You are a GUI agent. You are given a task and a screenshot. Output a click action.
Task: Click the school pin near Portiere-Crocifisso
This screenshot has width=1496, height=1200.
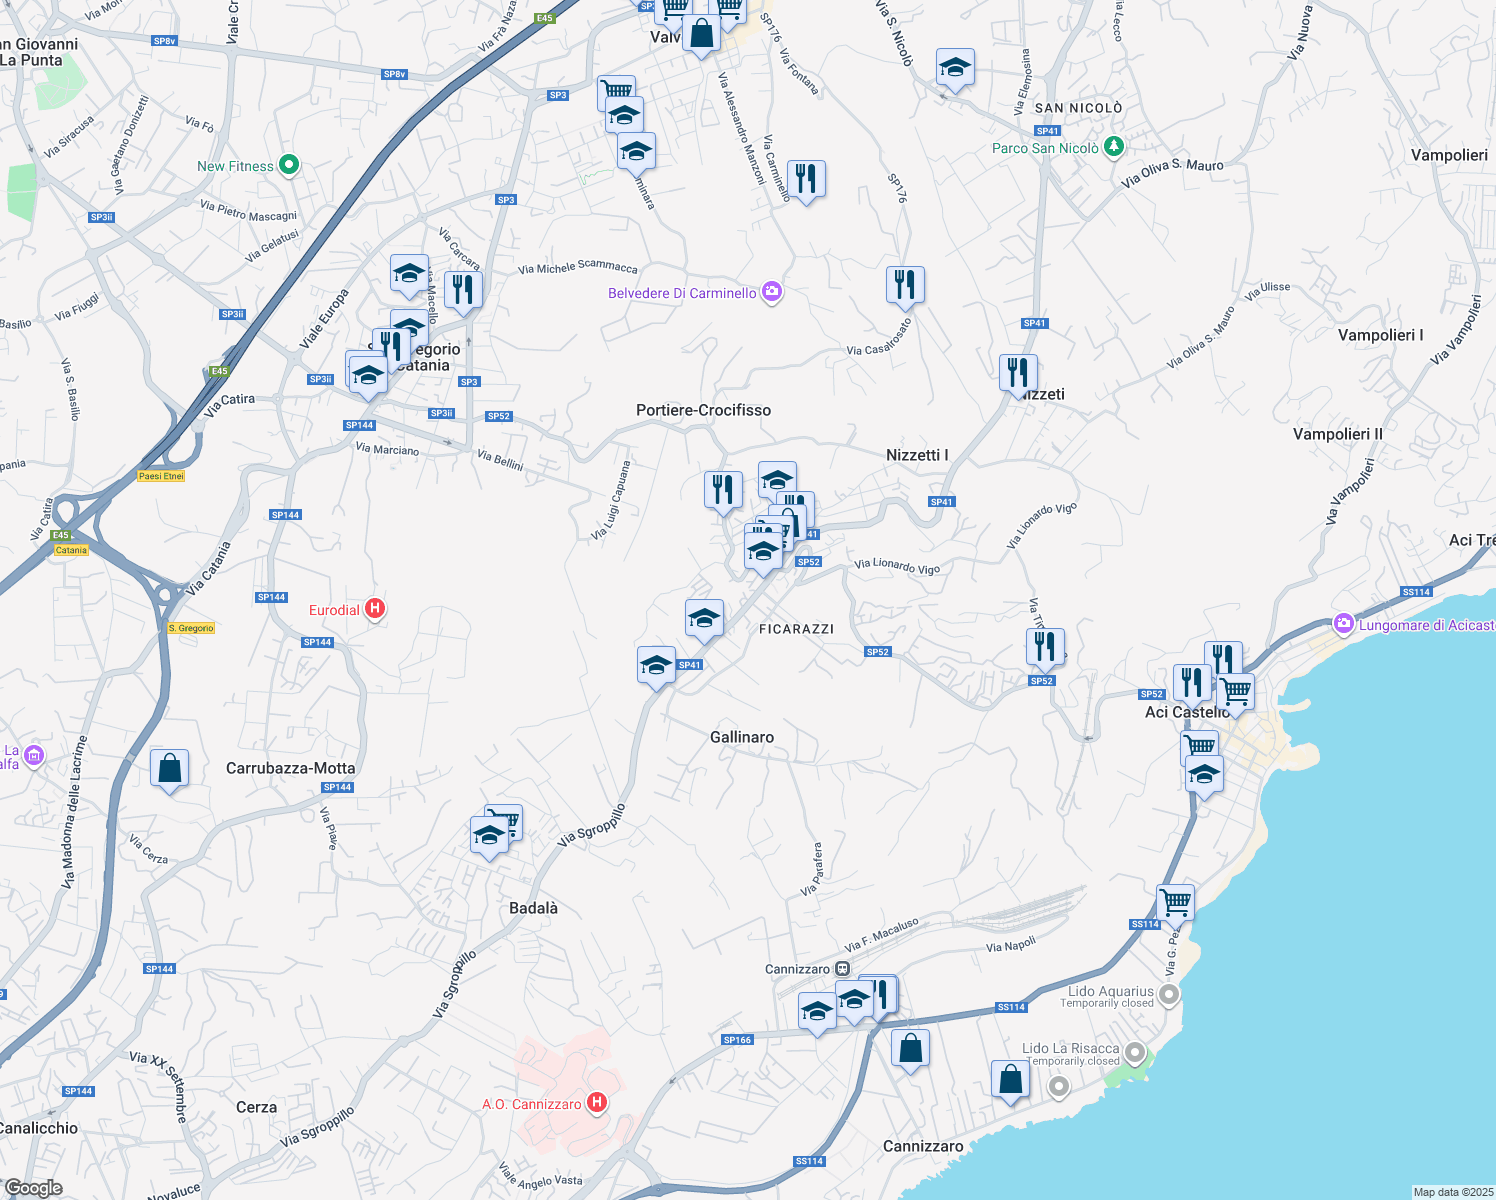pos(777,479)
